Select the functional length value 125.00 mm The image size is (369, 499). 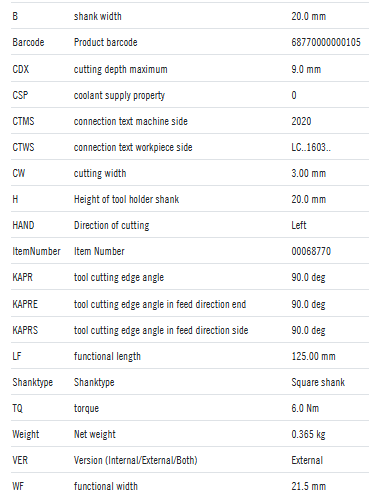click(313, 356)
